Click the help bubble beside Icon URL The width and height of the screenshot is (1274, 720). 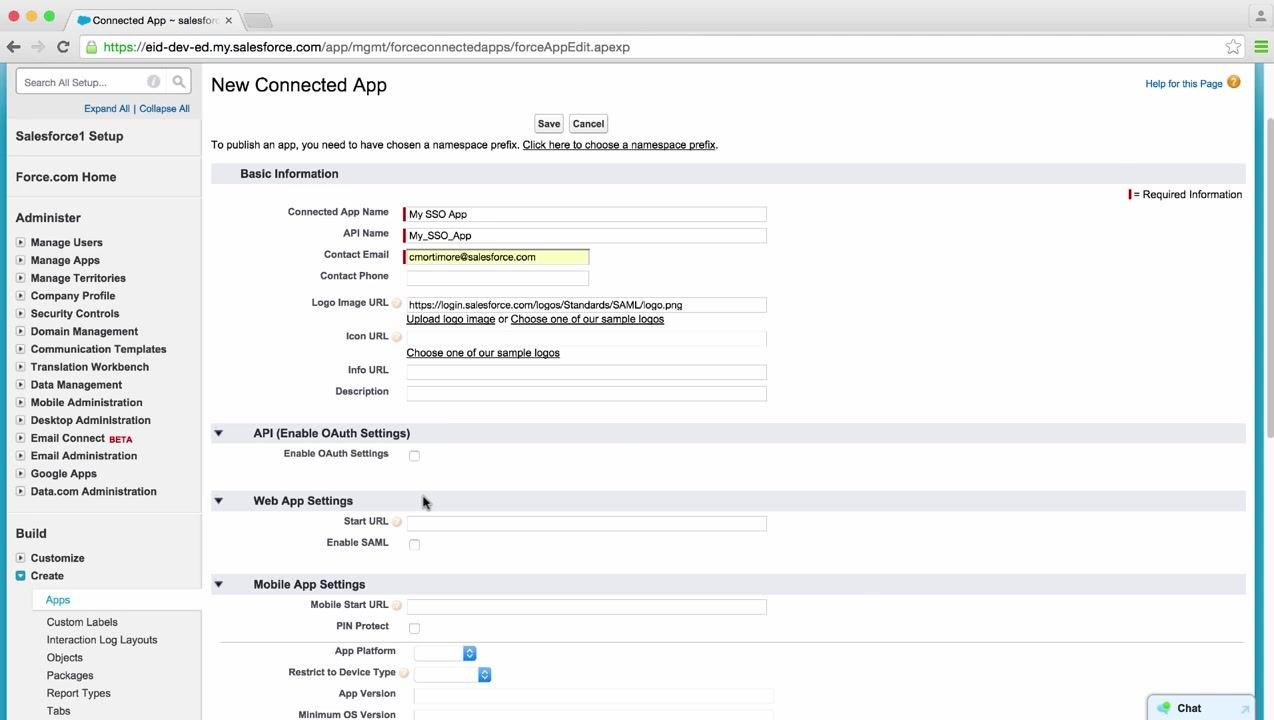(397, 337)
